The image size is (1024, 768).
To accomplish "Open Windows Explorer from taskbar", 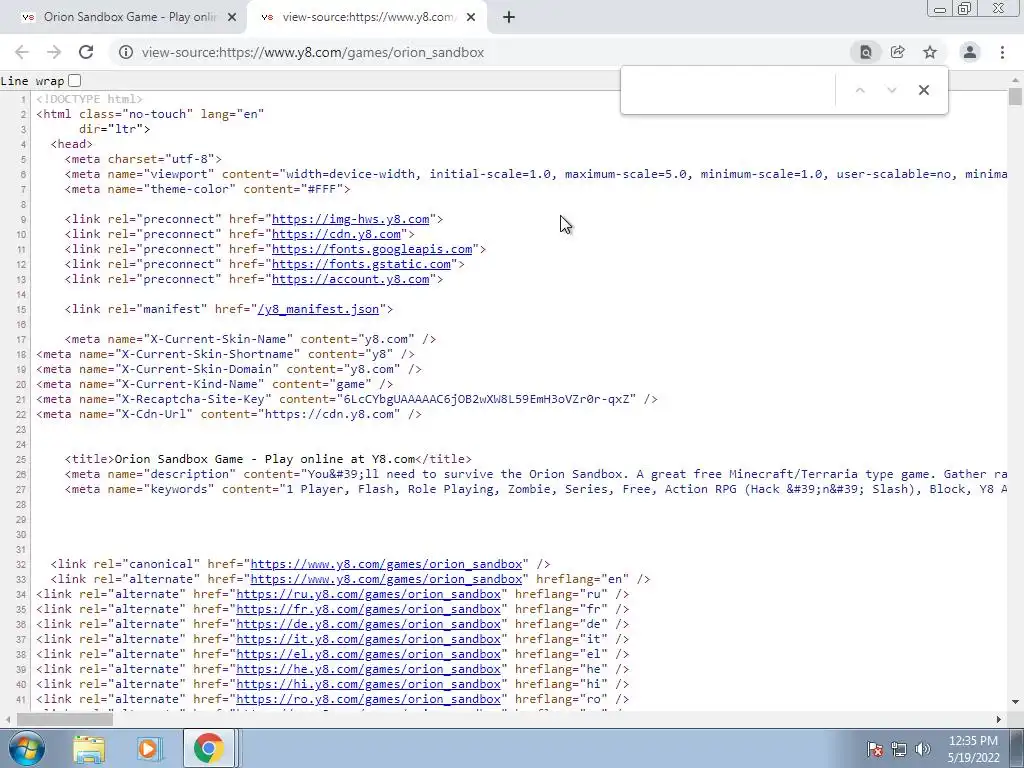I will point(89,748).
